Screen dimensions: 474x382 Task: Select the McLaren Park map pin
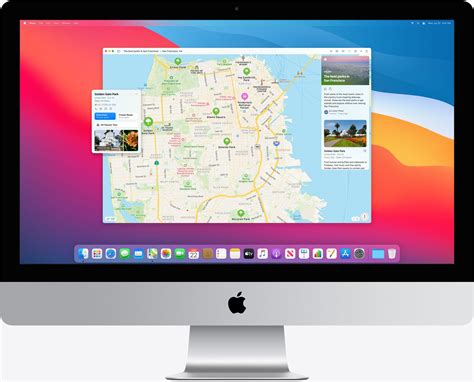pos(241,213)
